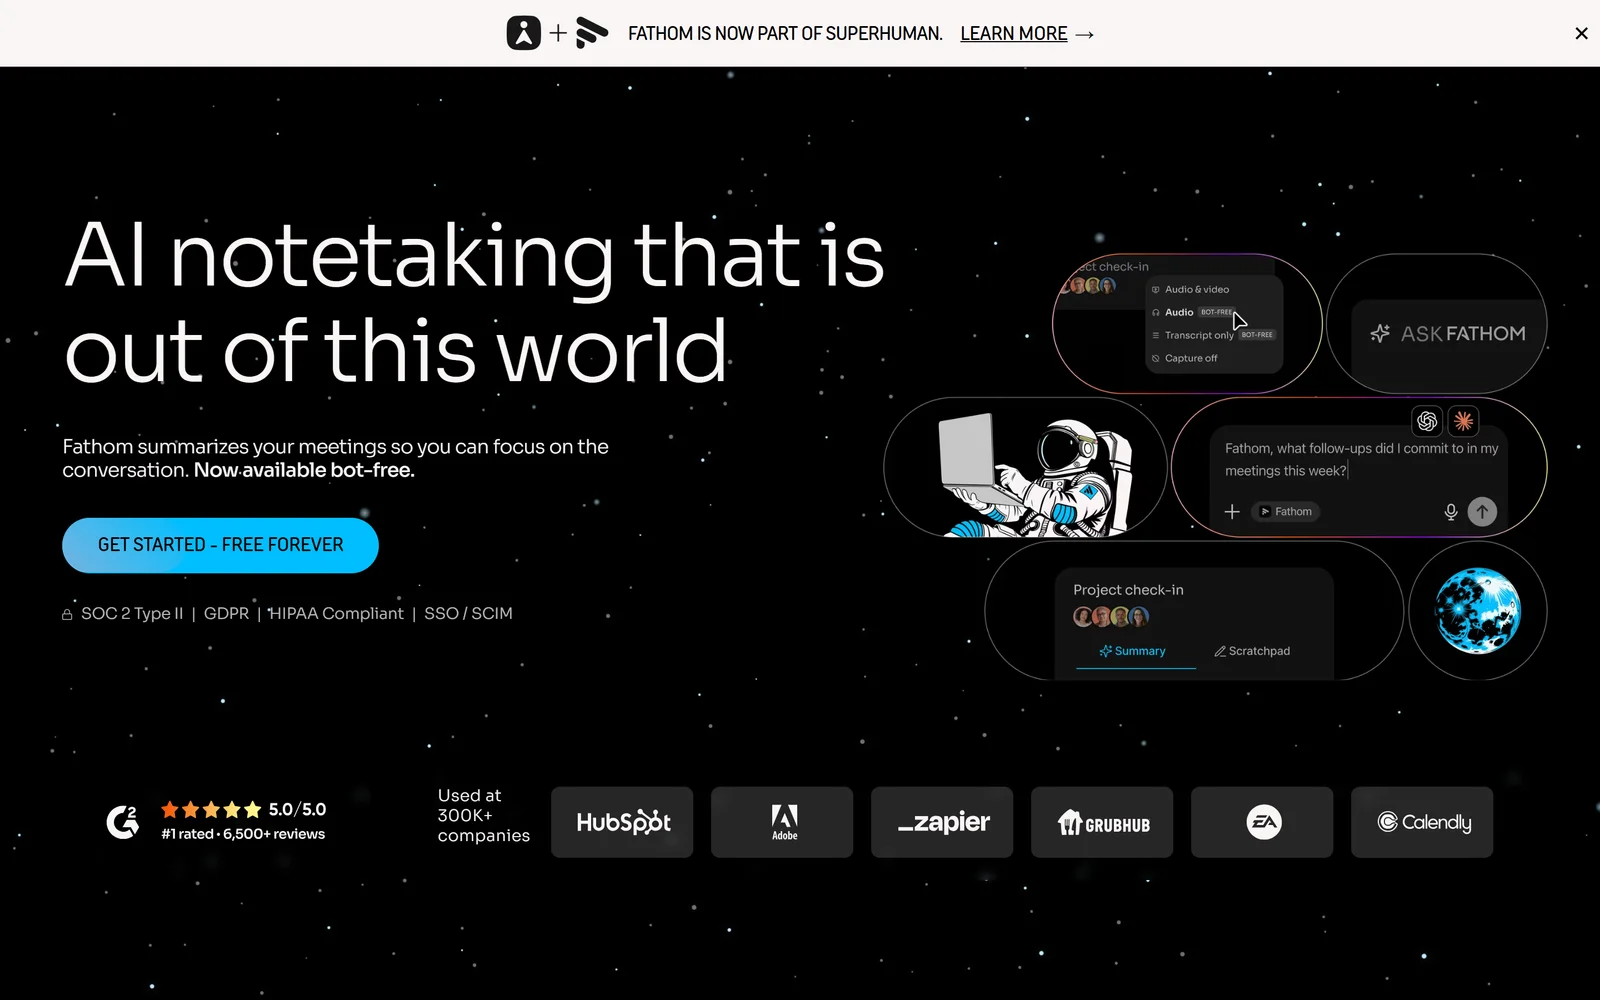Choose the 'Transcript only' capture option
Viewport: 1600px width, 1000px height.
coord(1213,335)
